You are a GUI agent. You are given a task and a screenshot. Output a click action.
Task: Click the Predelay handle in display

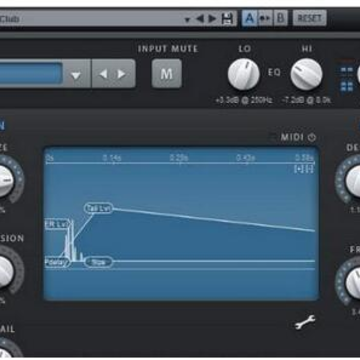tap(58, 262)
